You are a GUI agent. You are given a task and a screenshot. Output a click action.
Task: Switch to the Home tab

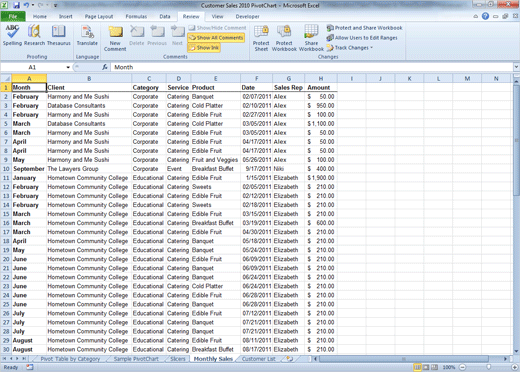[40, 16]
